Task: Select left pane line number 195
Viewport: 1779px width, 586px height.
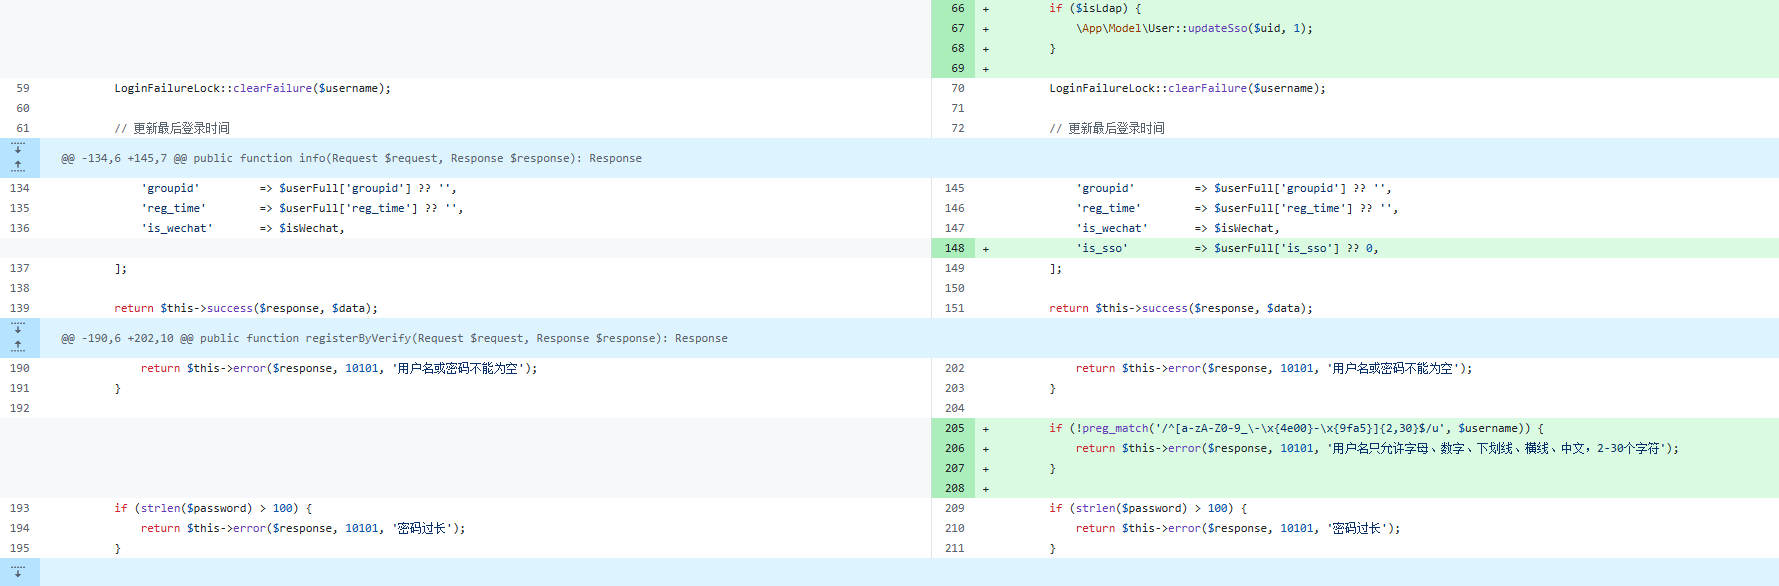Action: [20, 548]
